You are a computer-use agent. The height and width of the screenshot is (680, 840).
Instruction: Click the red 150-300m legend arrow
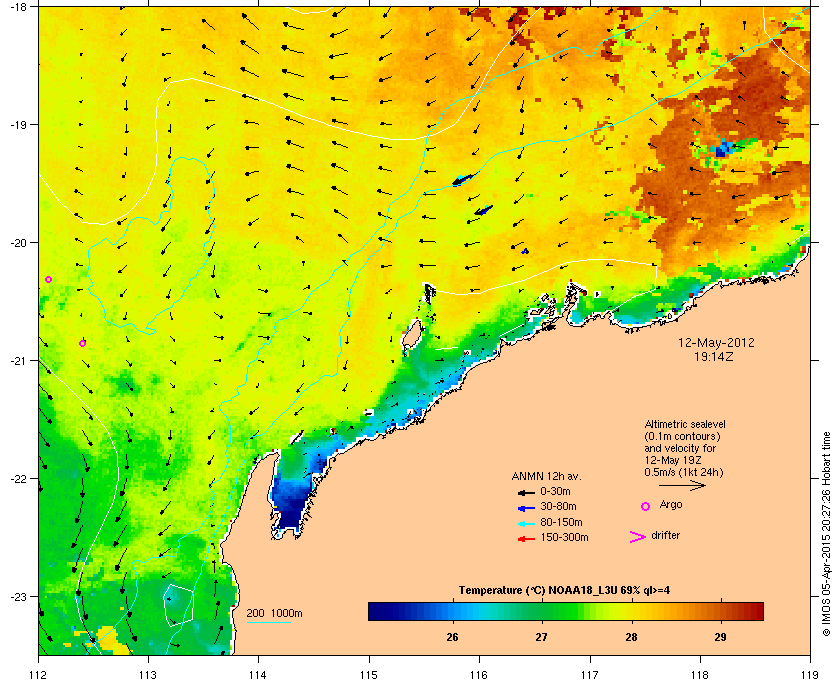(x=526, y=539)
